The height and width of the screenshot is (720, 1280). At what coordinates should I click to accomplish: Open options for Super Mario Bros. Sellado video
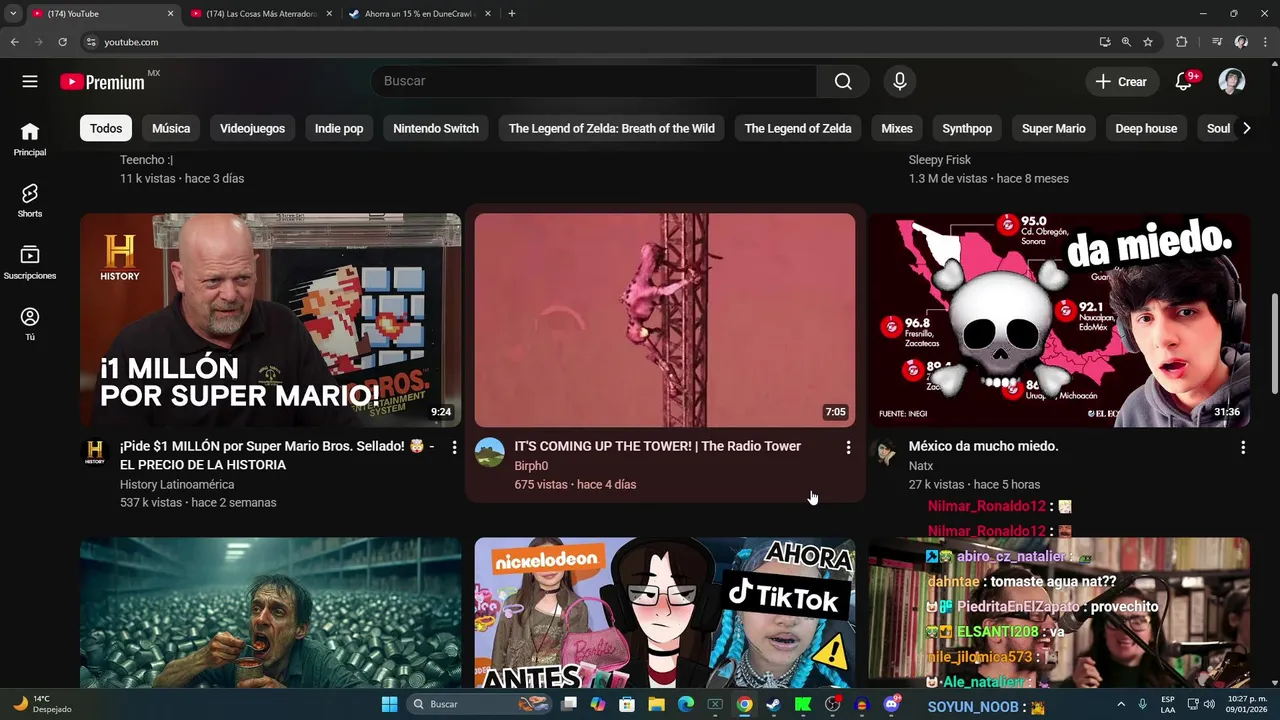454,447
